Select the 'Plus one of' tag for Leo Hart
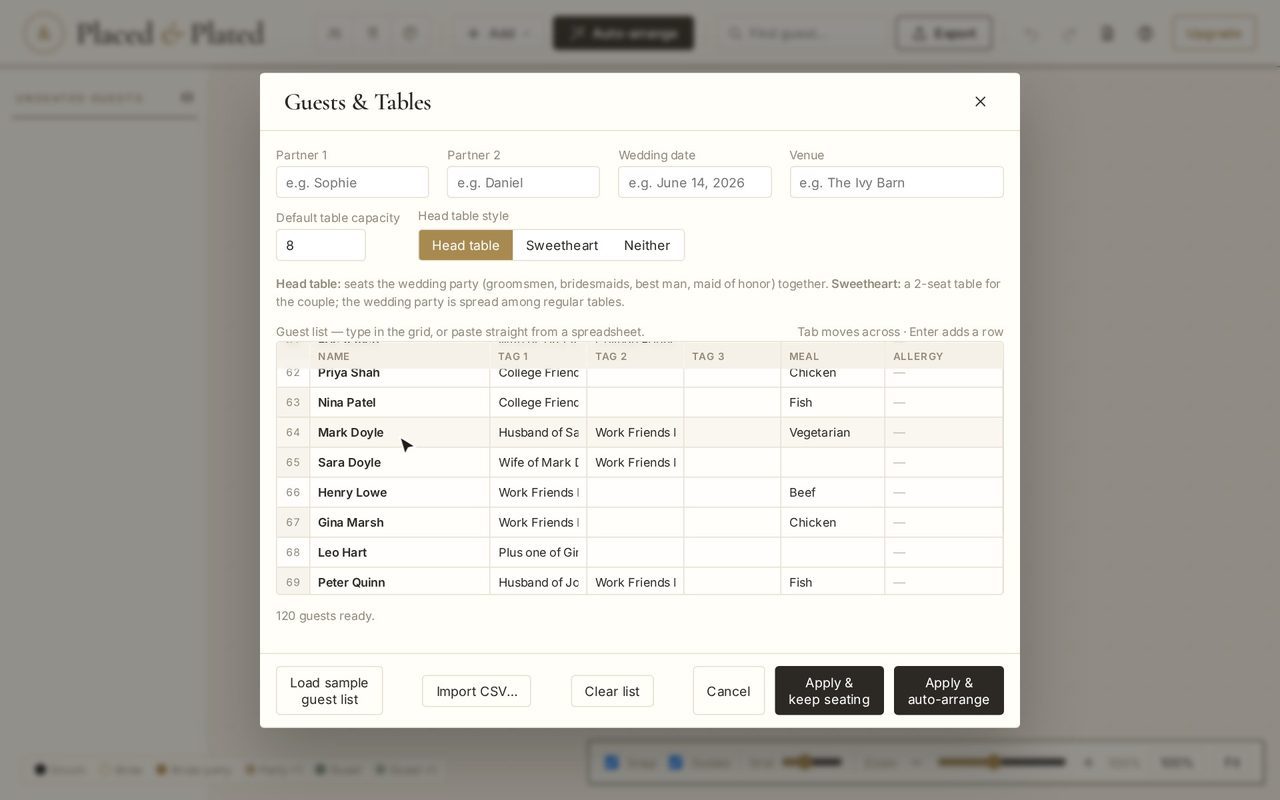This screenshot has width=1280, height=800. [x=538, y=552]
